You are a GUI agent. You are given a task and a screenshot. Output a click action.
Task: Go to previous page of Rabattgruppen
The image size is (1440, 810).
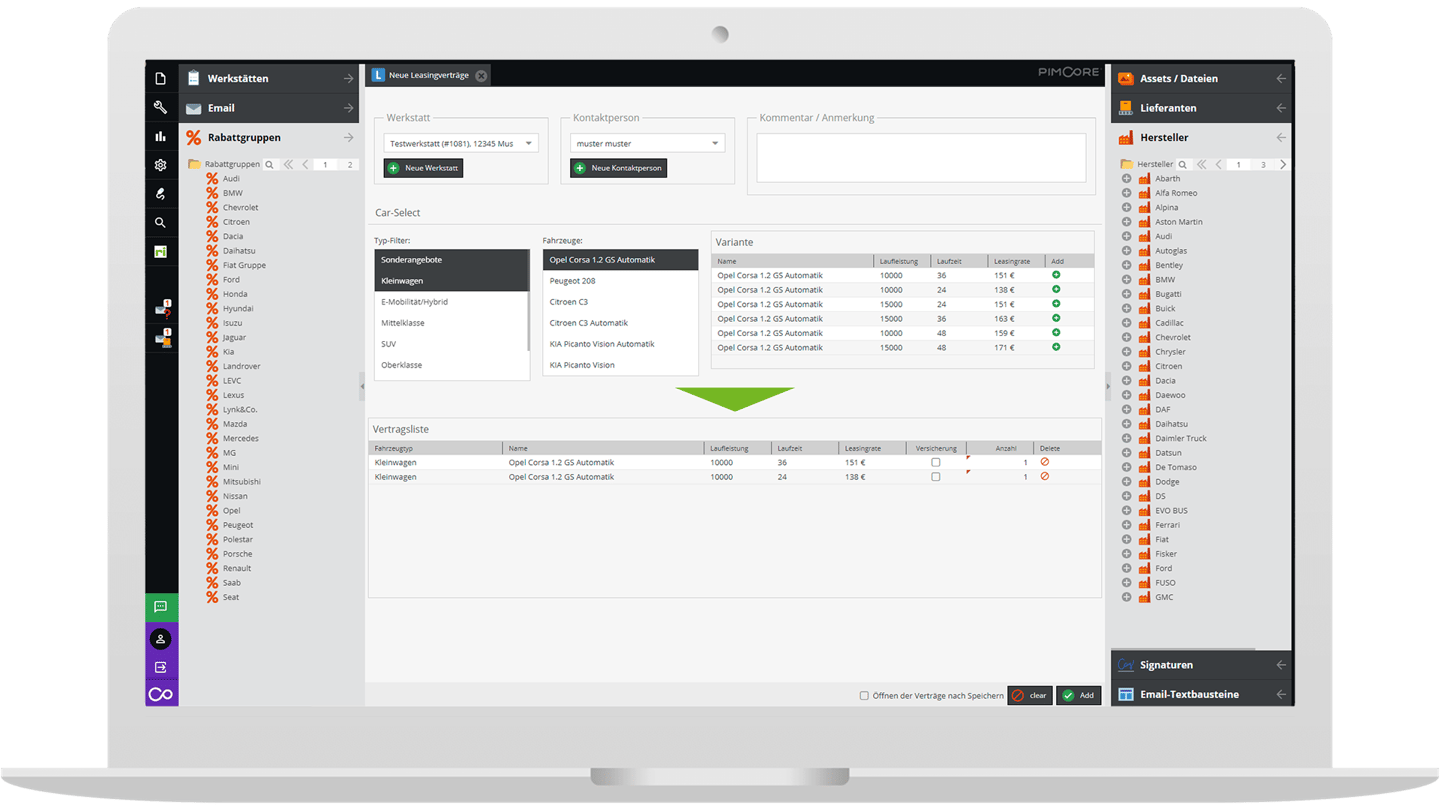[x=306, y=164]
